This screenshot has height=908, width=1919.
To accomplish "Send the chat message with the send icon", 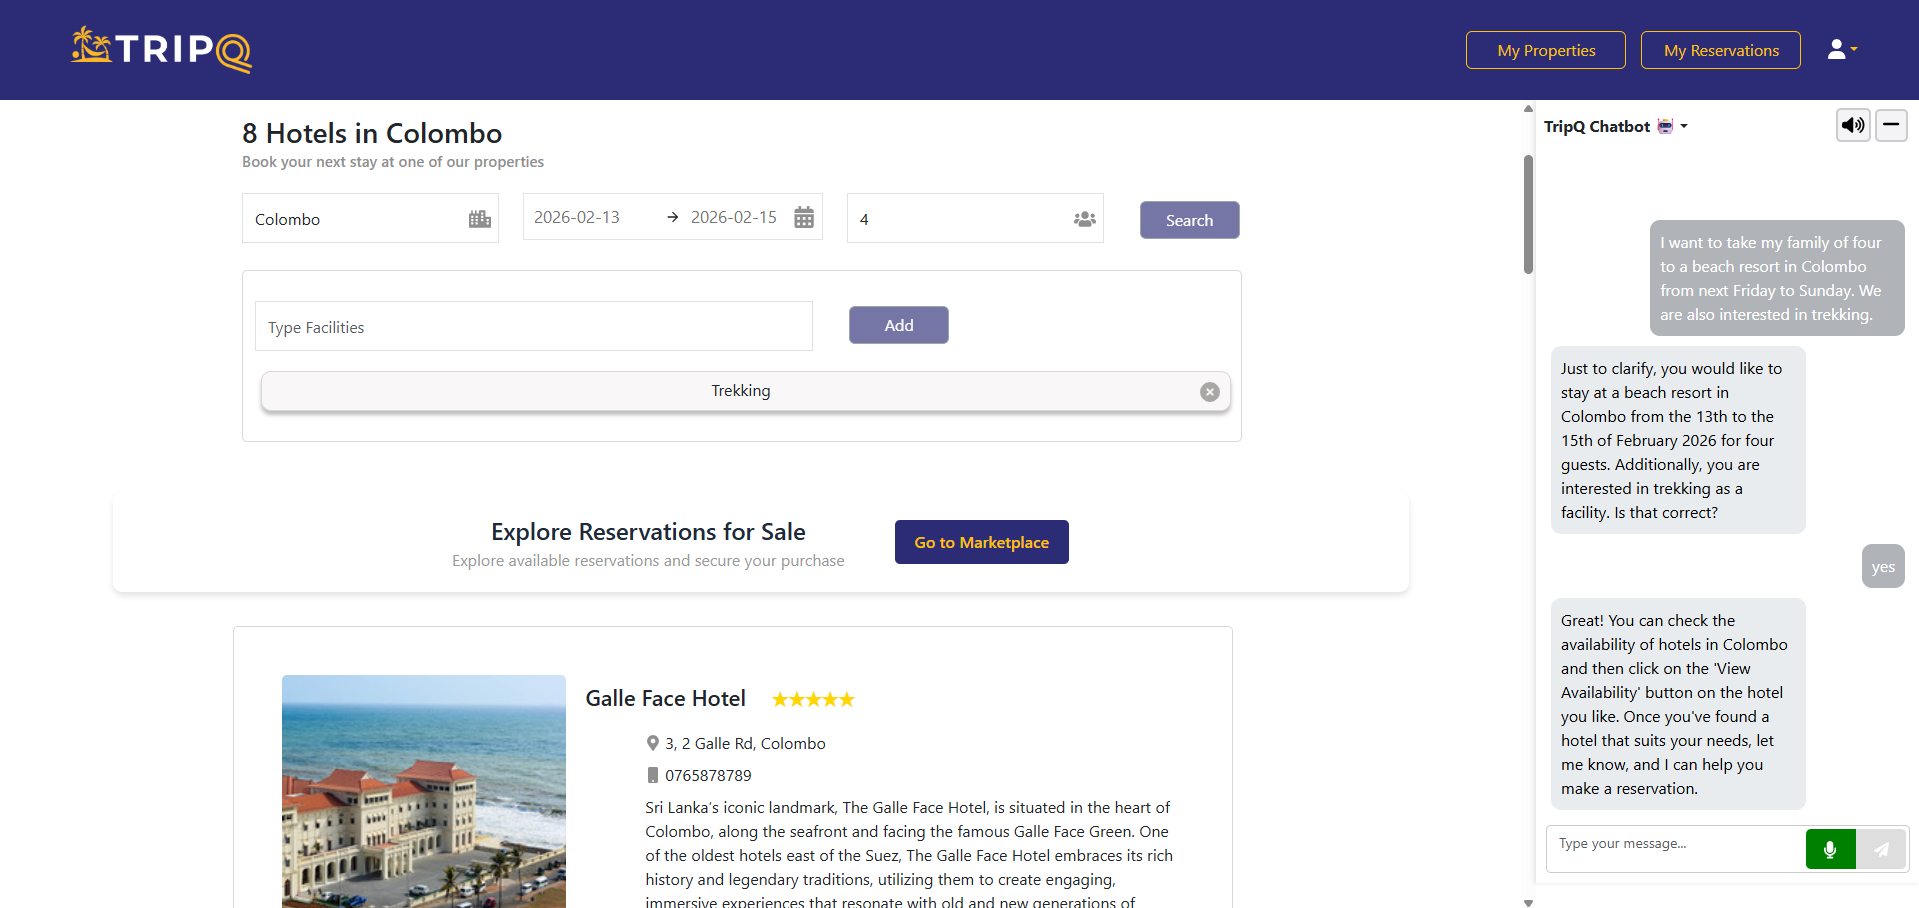I will [x=1881, y=848].
